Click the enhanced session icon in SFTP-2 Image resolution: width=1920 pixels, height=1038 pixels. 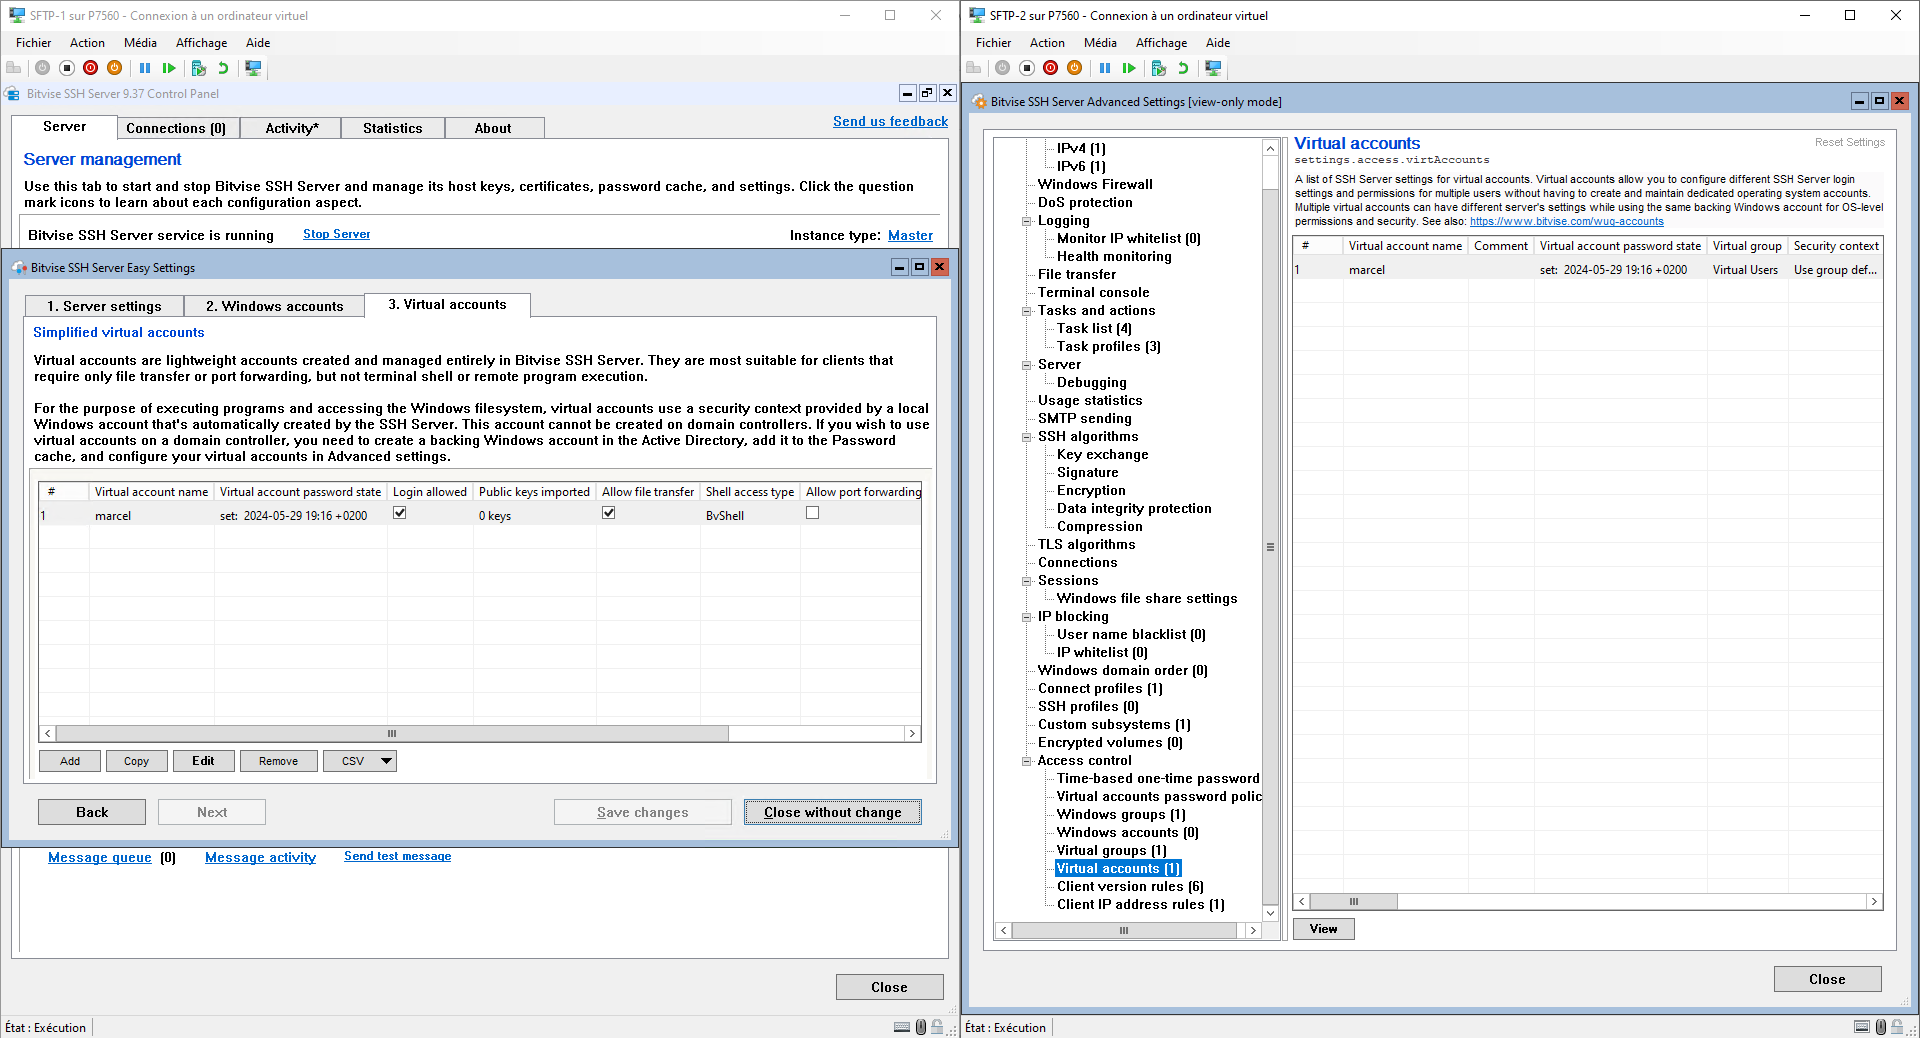1213,68
